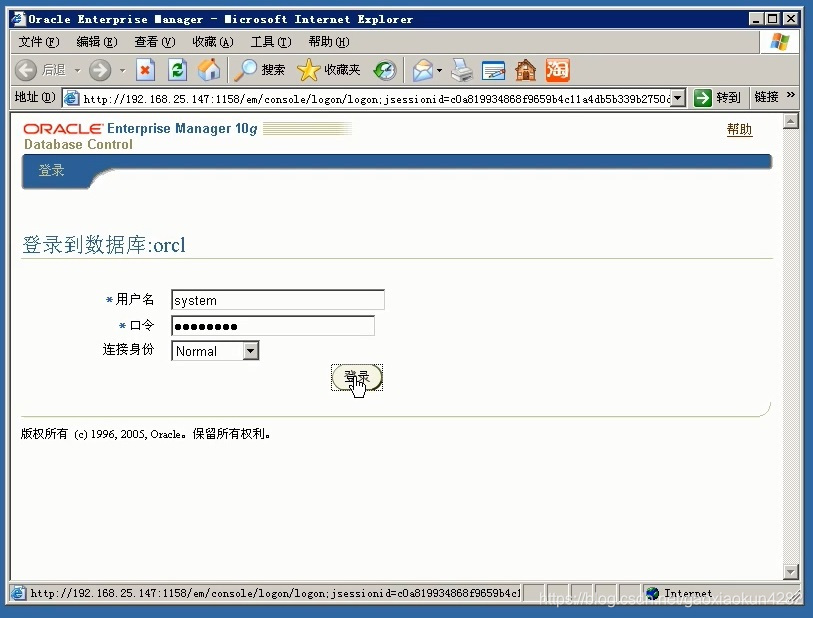813x618 pixels.
Task: Click the 转到 go button
Action: (719, 96)
